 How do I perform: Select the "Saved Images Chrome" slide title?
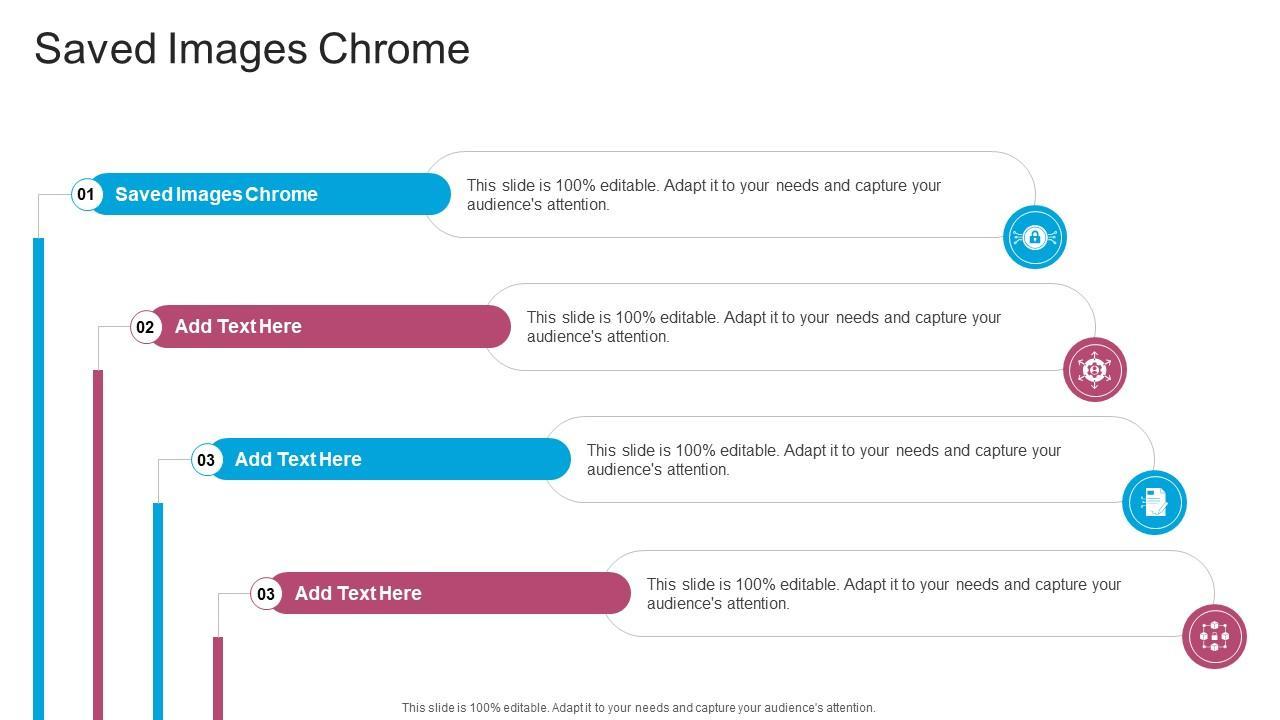252,49
